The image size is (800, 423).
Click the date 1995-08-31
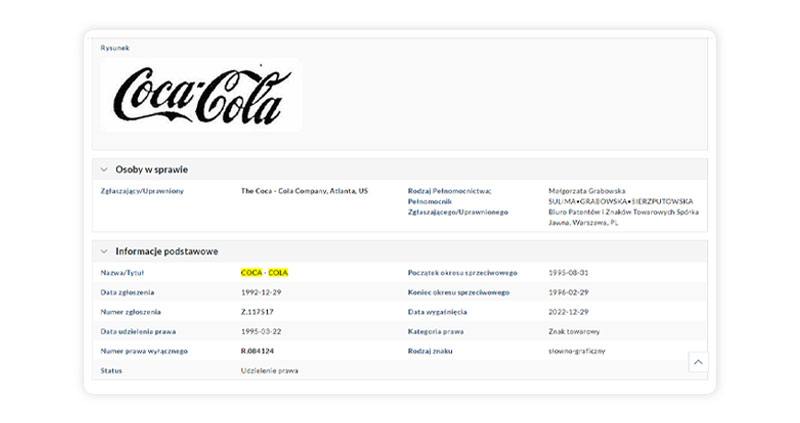click(x=568, y=273)
